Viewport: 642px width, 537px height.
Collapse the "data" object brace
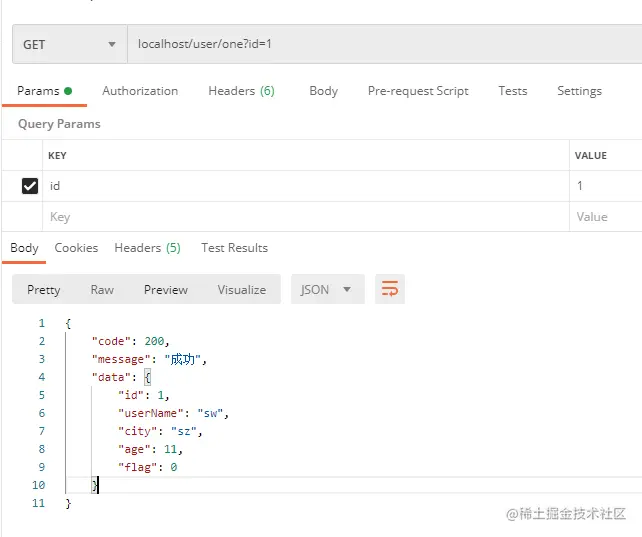(147, 377)
